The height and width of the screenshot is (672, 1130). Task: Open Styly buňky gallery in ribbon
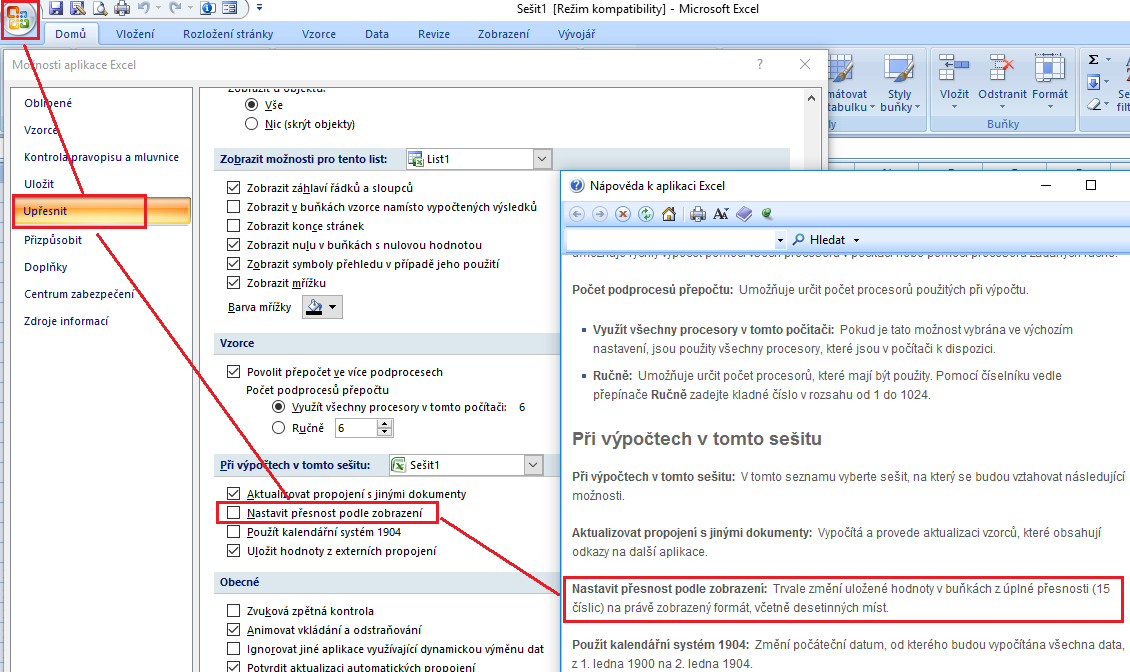coord(899,83)
